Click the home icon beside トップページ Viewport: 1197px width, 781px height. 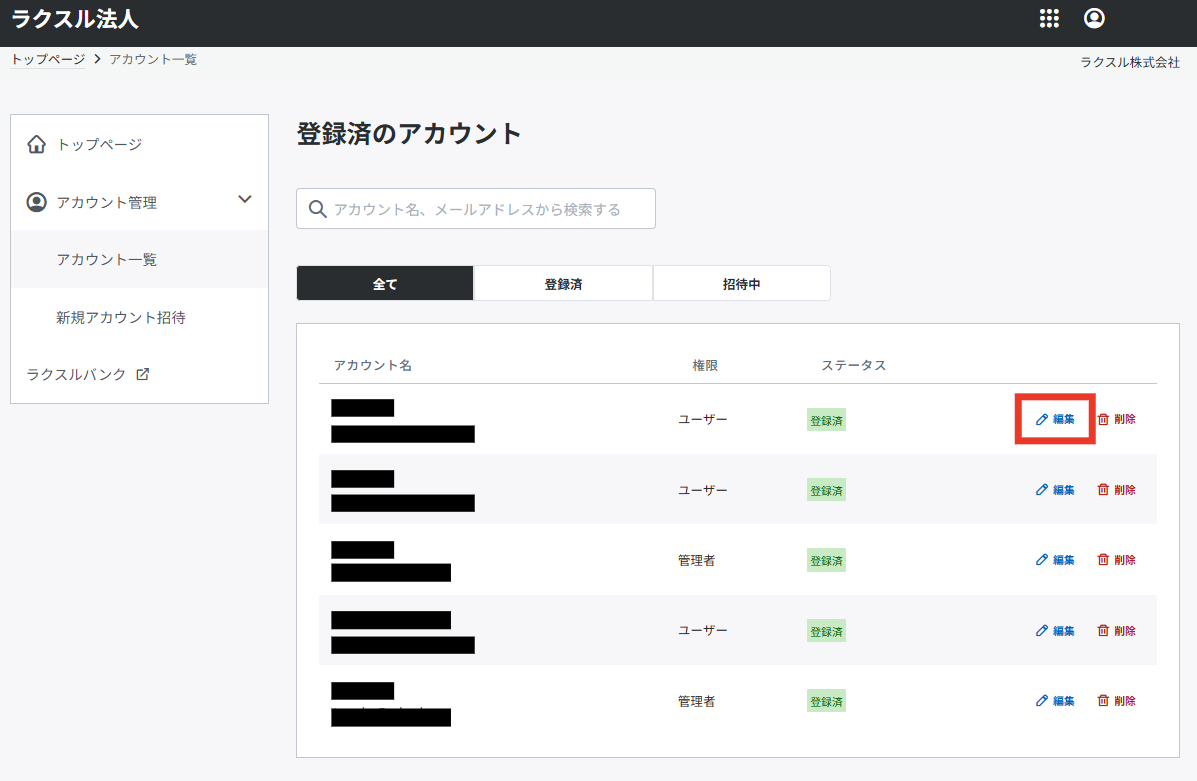pos(37,145)
